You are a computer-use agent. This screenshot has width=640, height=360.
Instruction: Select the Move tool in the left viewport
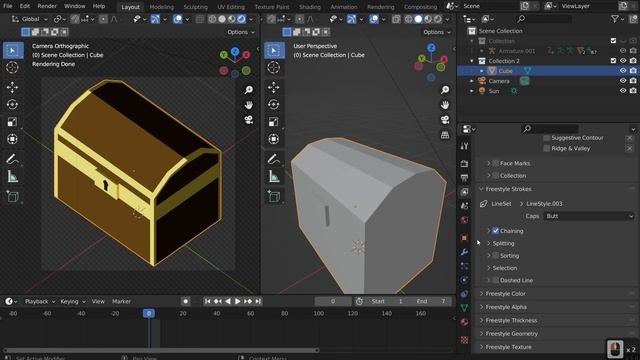point(12,87)
